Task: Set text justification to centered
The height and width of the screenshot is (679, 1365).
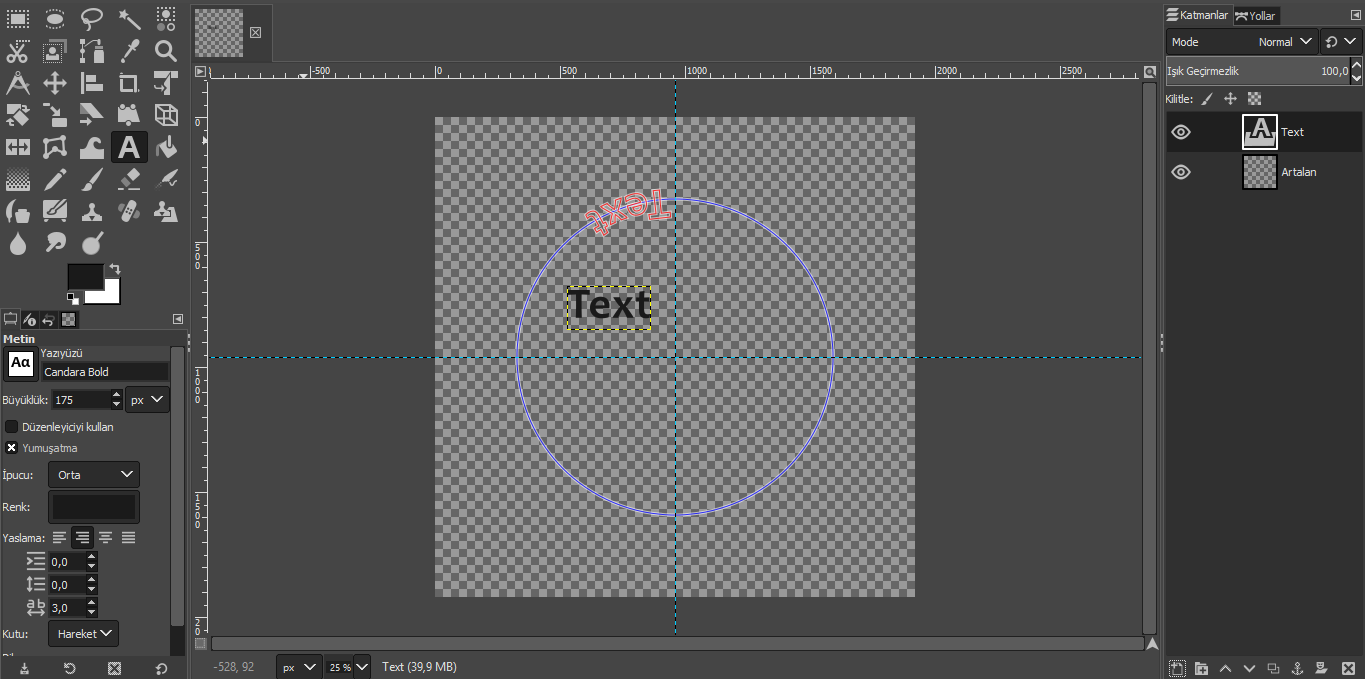Action: coord(105,538)
